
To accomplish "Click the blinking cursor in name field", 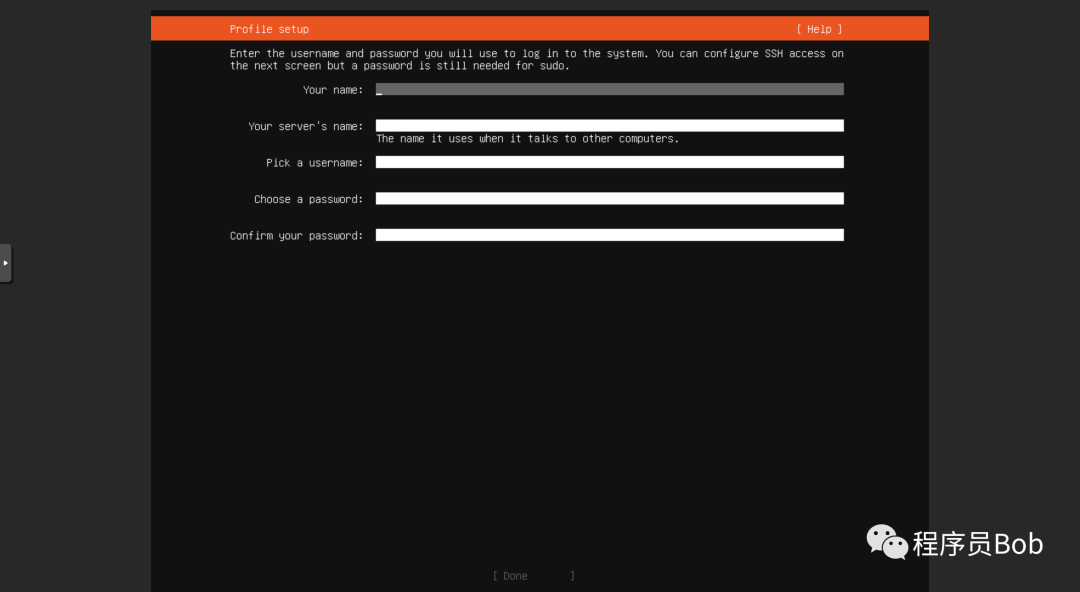I will pyautogui.click(x=379, y=90).
